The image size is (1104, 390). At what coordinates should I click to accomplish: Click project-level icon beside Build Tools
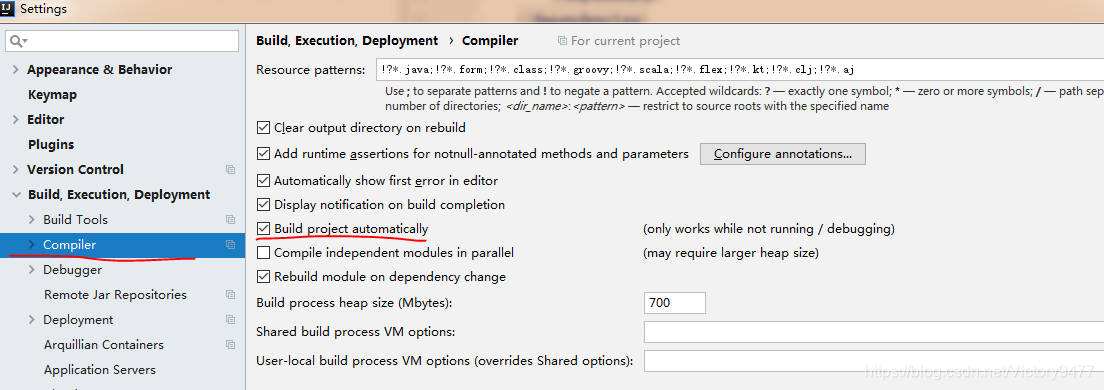click(x=230, y=220)
